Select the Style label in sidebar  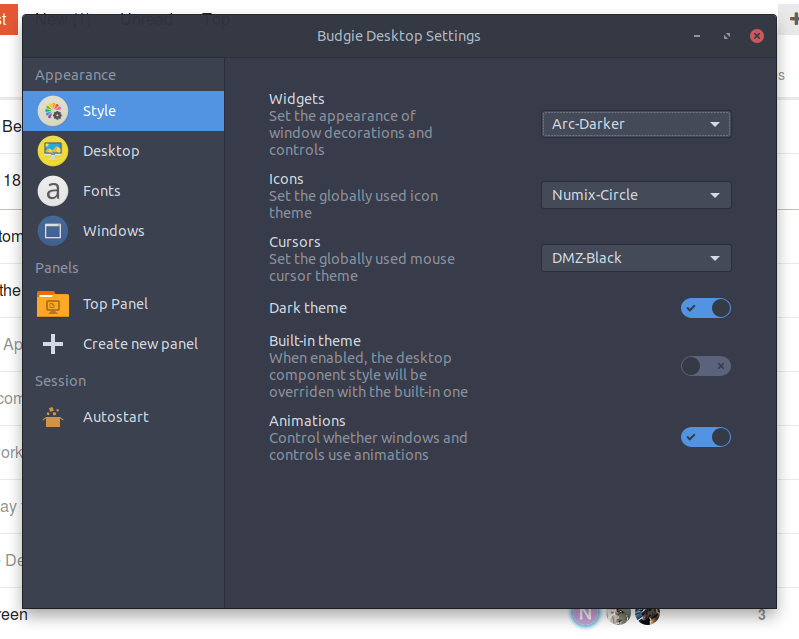[x=99, y=111]
